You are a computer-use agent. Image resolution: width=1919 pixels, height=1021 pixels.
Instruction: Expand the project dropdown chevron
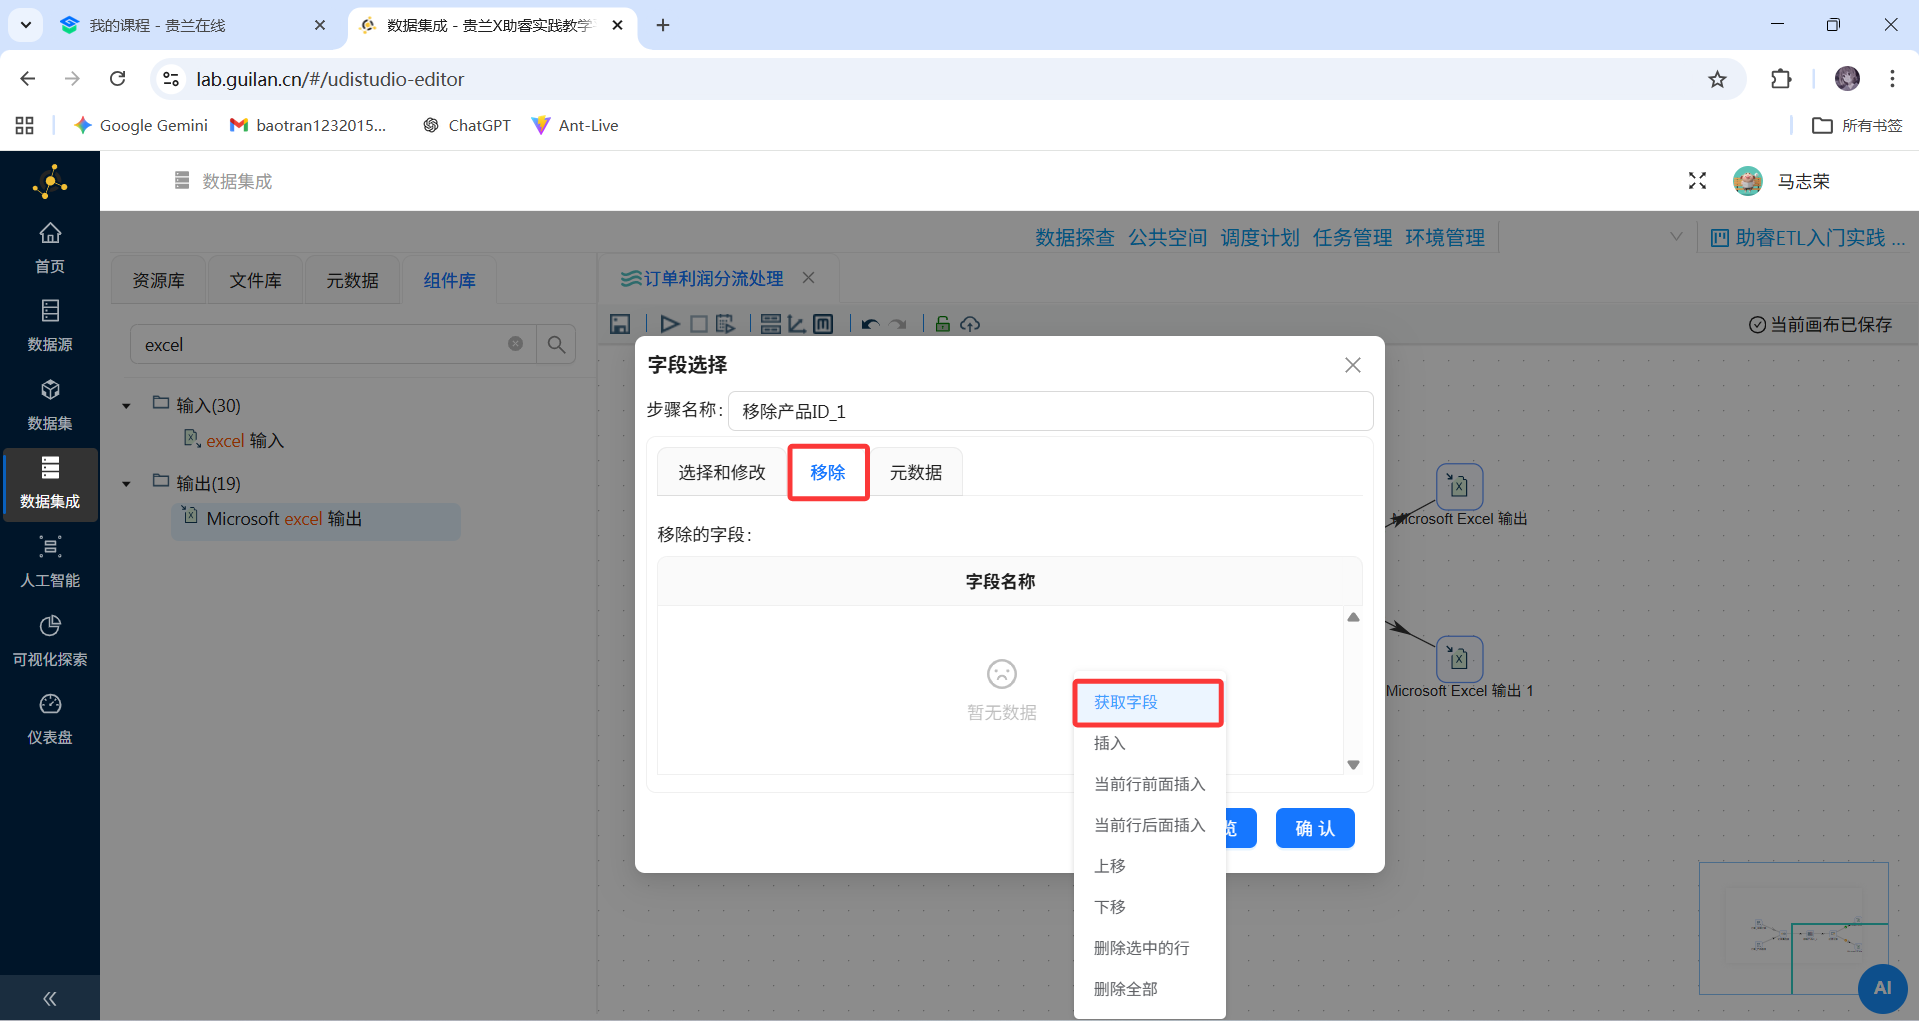point(1676,237)
